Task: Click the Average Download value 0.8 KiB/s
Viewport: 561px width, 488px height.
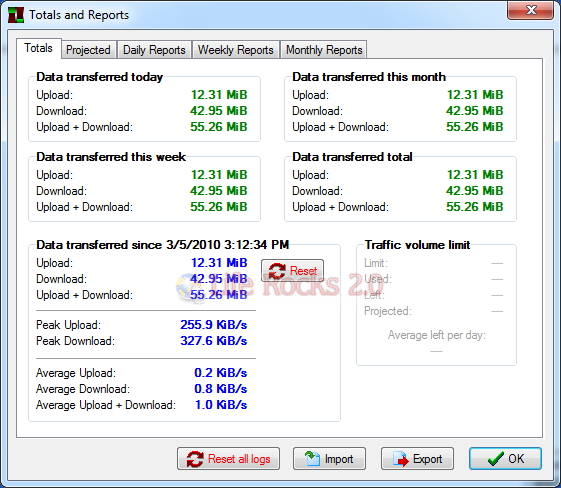Action: tap(221, 389)
